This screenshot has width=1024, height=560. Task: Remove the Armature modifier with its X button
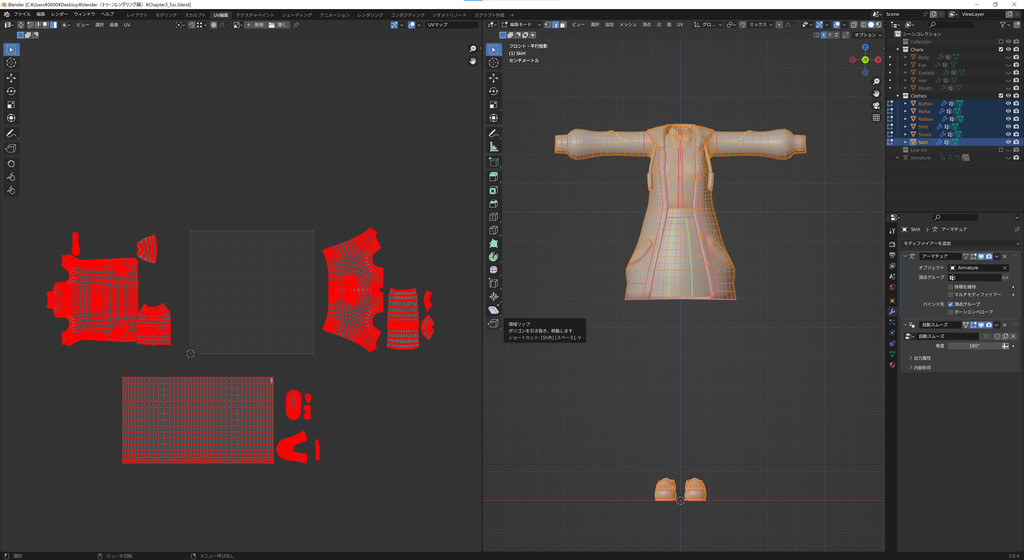[1005, 256]
